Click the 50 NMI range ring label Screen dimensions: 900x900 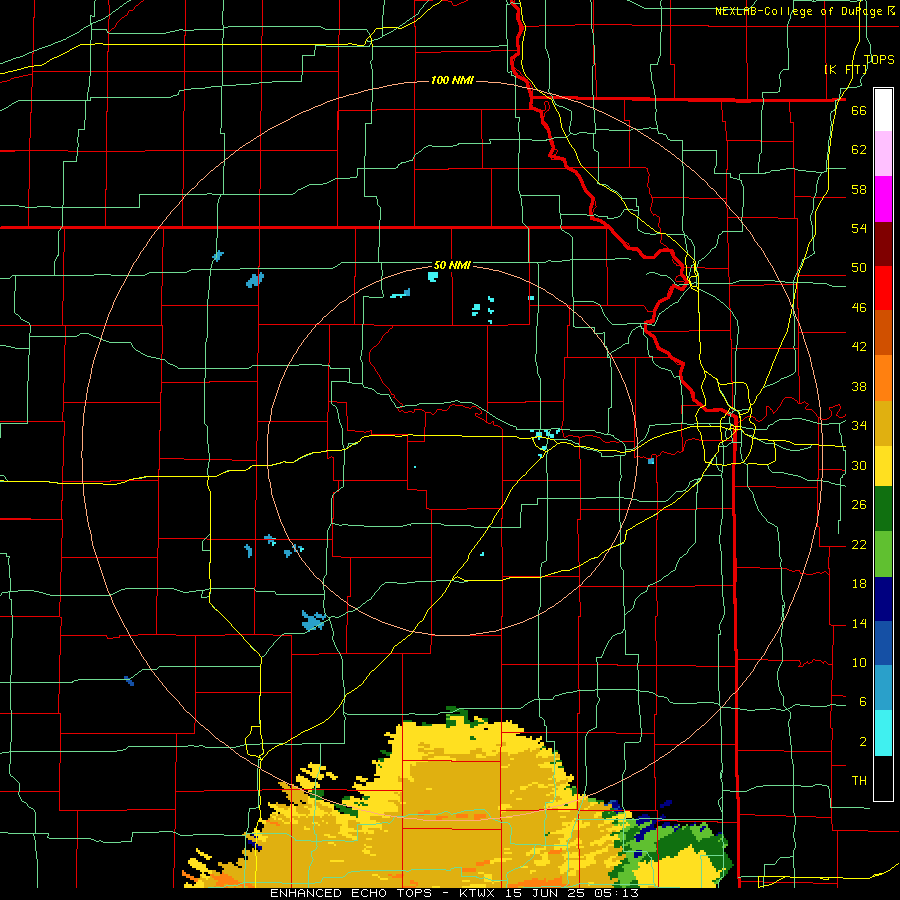(x=452, y=265)
